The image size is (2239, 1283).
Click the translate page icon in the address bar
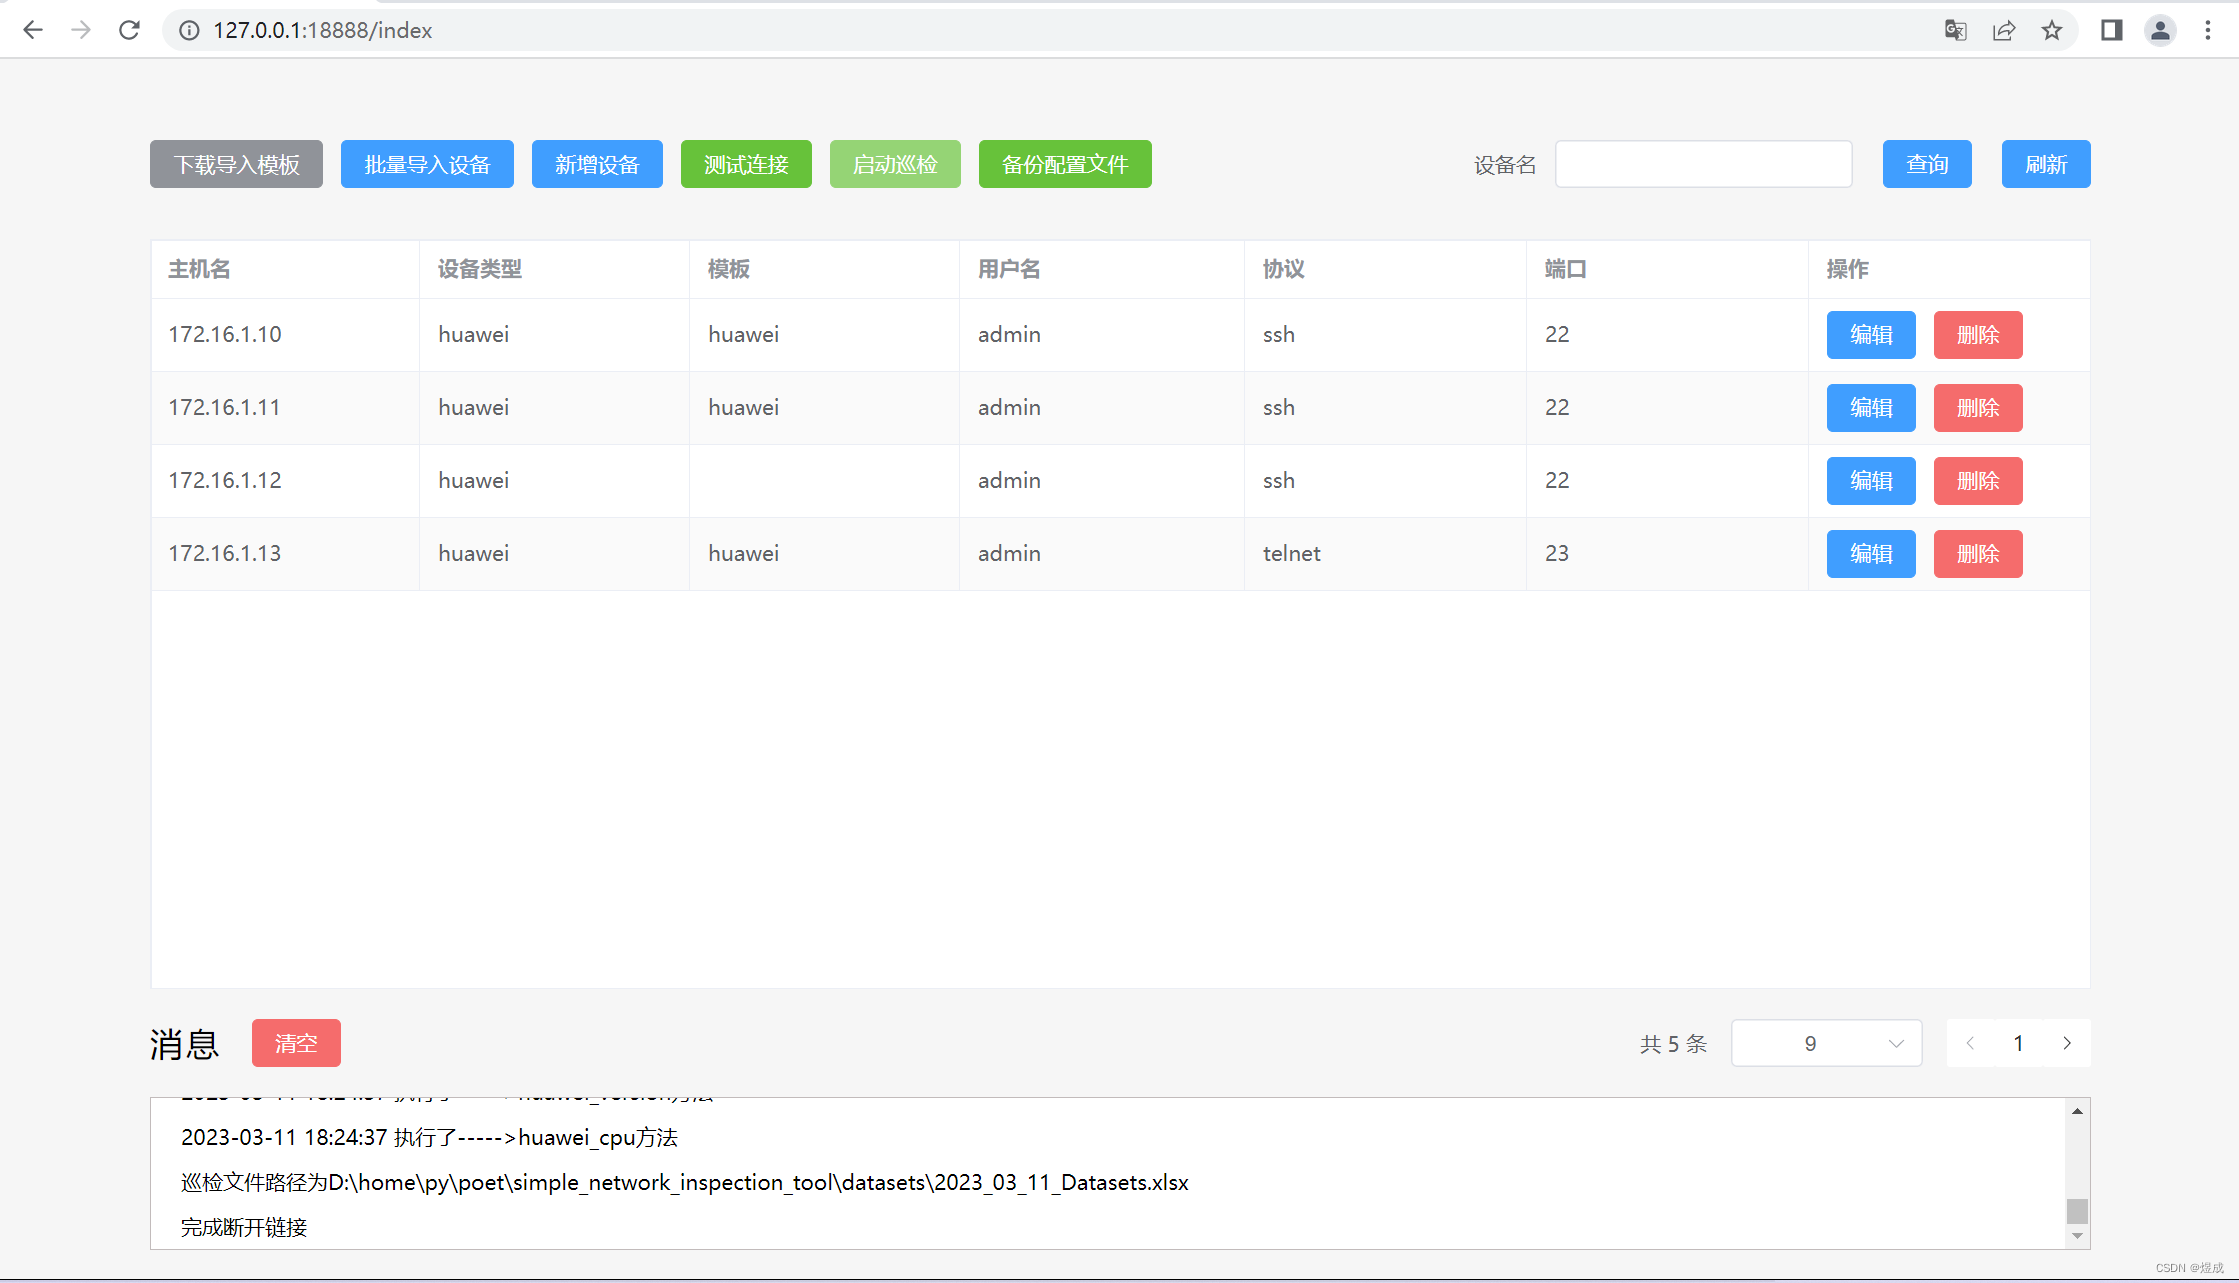click(x=1955, y=30)
